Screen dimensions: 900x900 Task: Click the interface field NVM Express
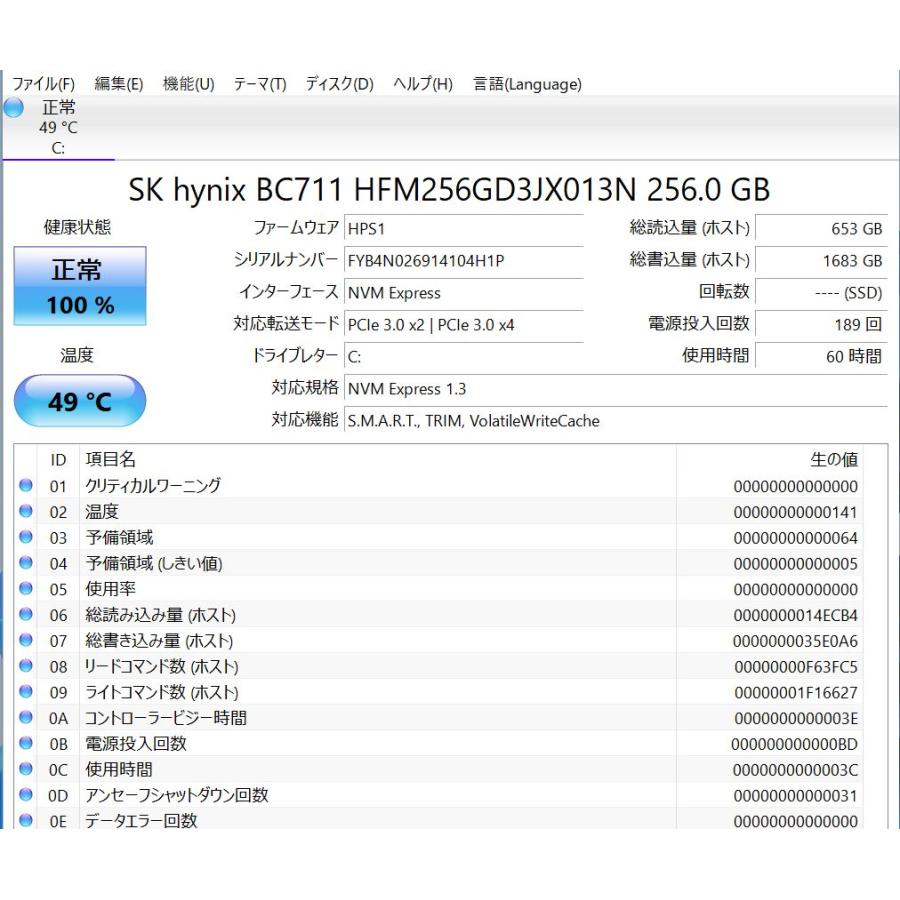tap(464, 293)
